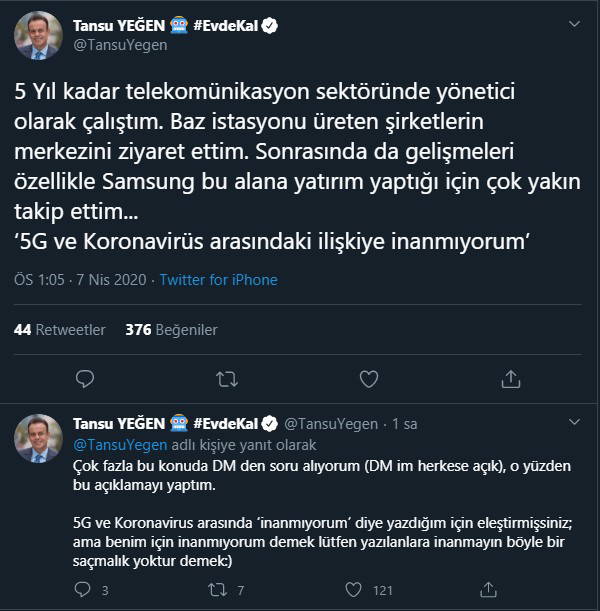View the 376 Beğeniler list
The image size is (600, 611).
point(171,329)
